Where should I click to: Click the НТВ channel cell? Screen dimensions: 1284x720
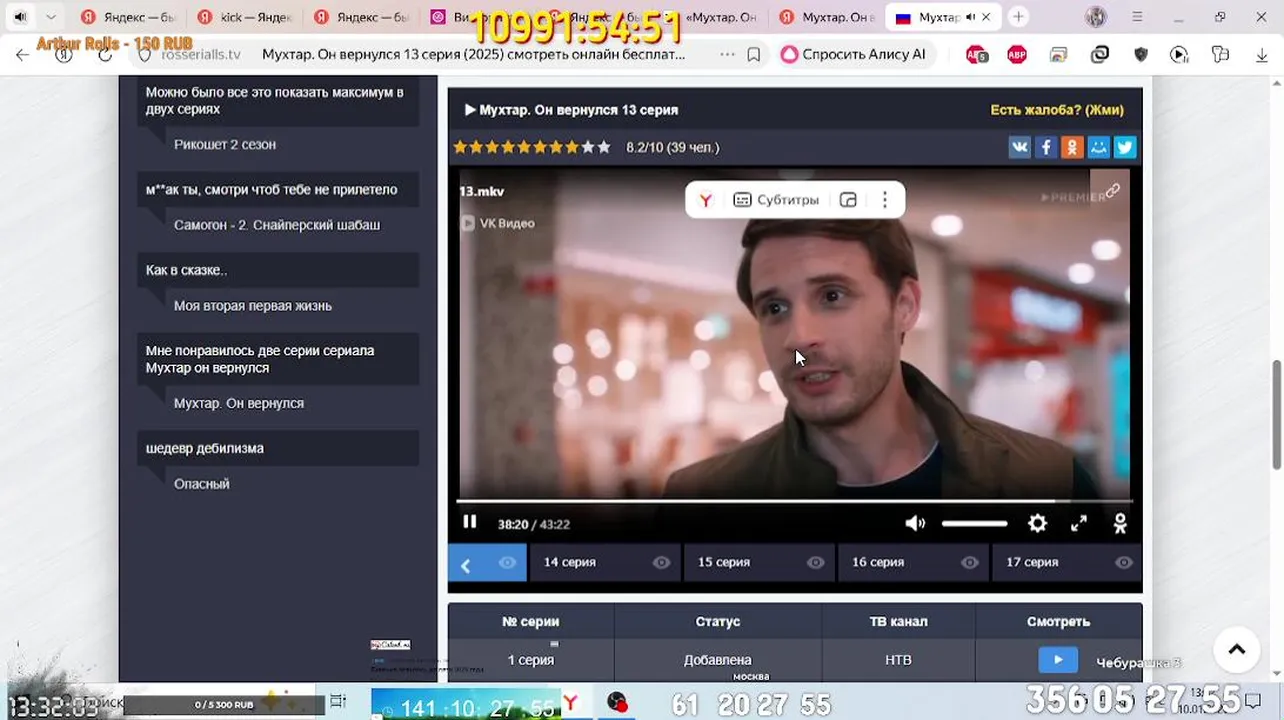click(x=898, y=660)
